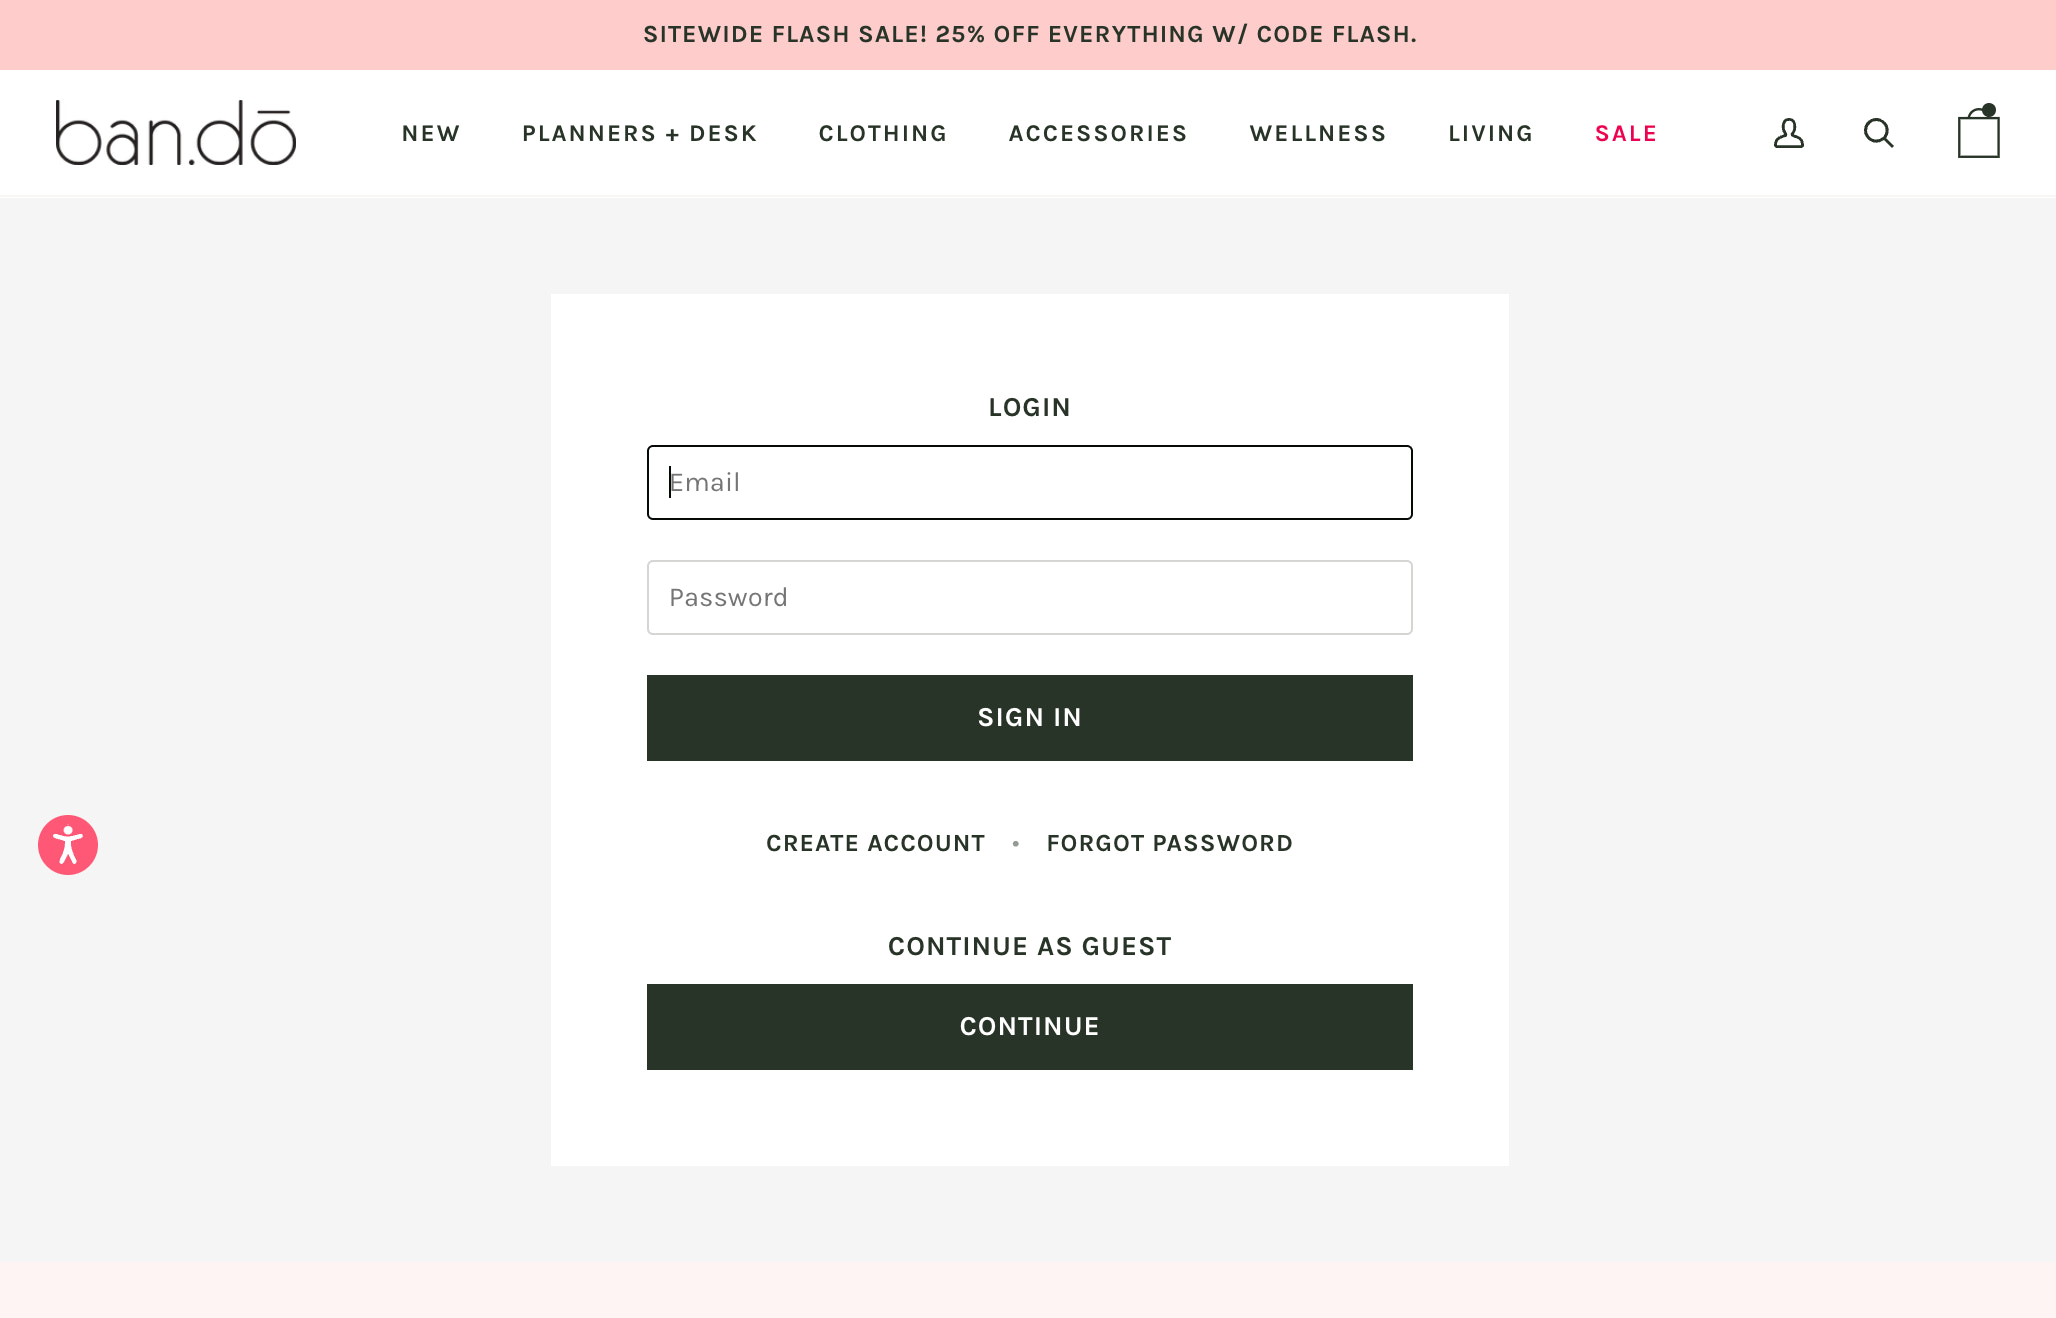2056x1318 pixels.
Task: Expand LIVING navigation dropdown
Action: point(1491,132)
